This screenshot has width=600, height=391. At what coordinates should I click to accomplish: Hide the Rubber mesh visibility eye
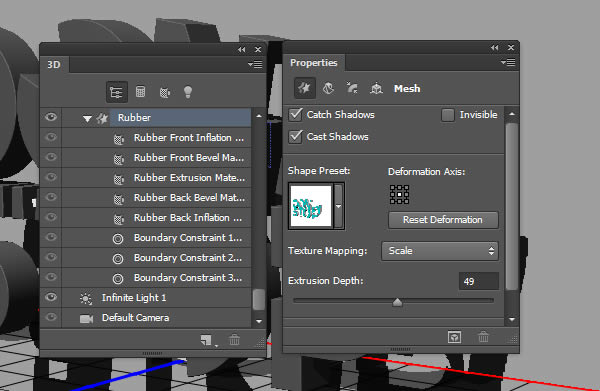pyautogui.click(x=51, y=117)
